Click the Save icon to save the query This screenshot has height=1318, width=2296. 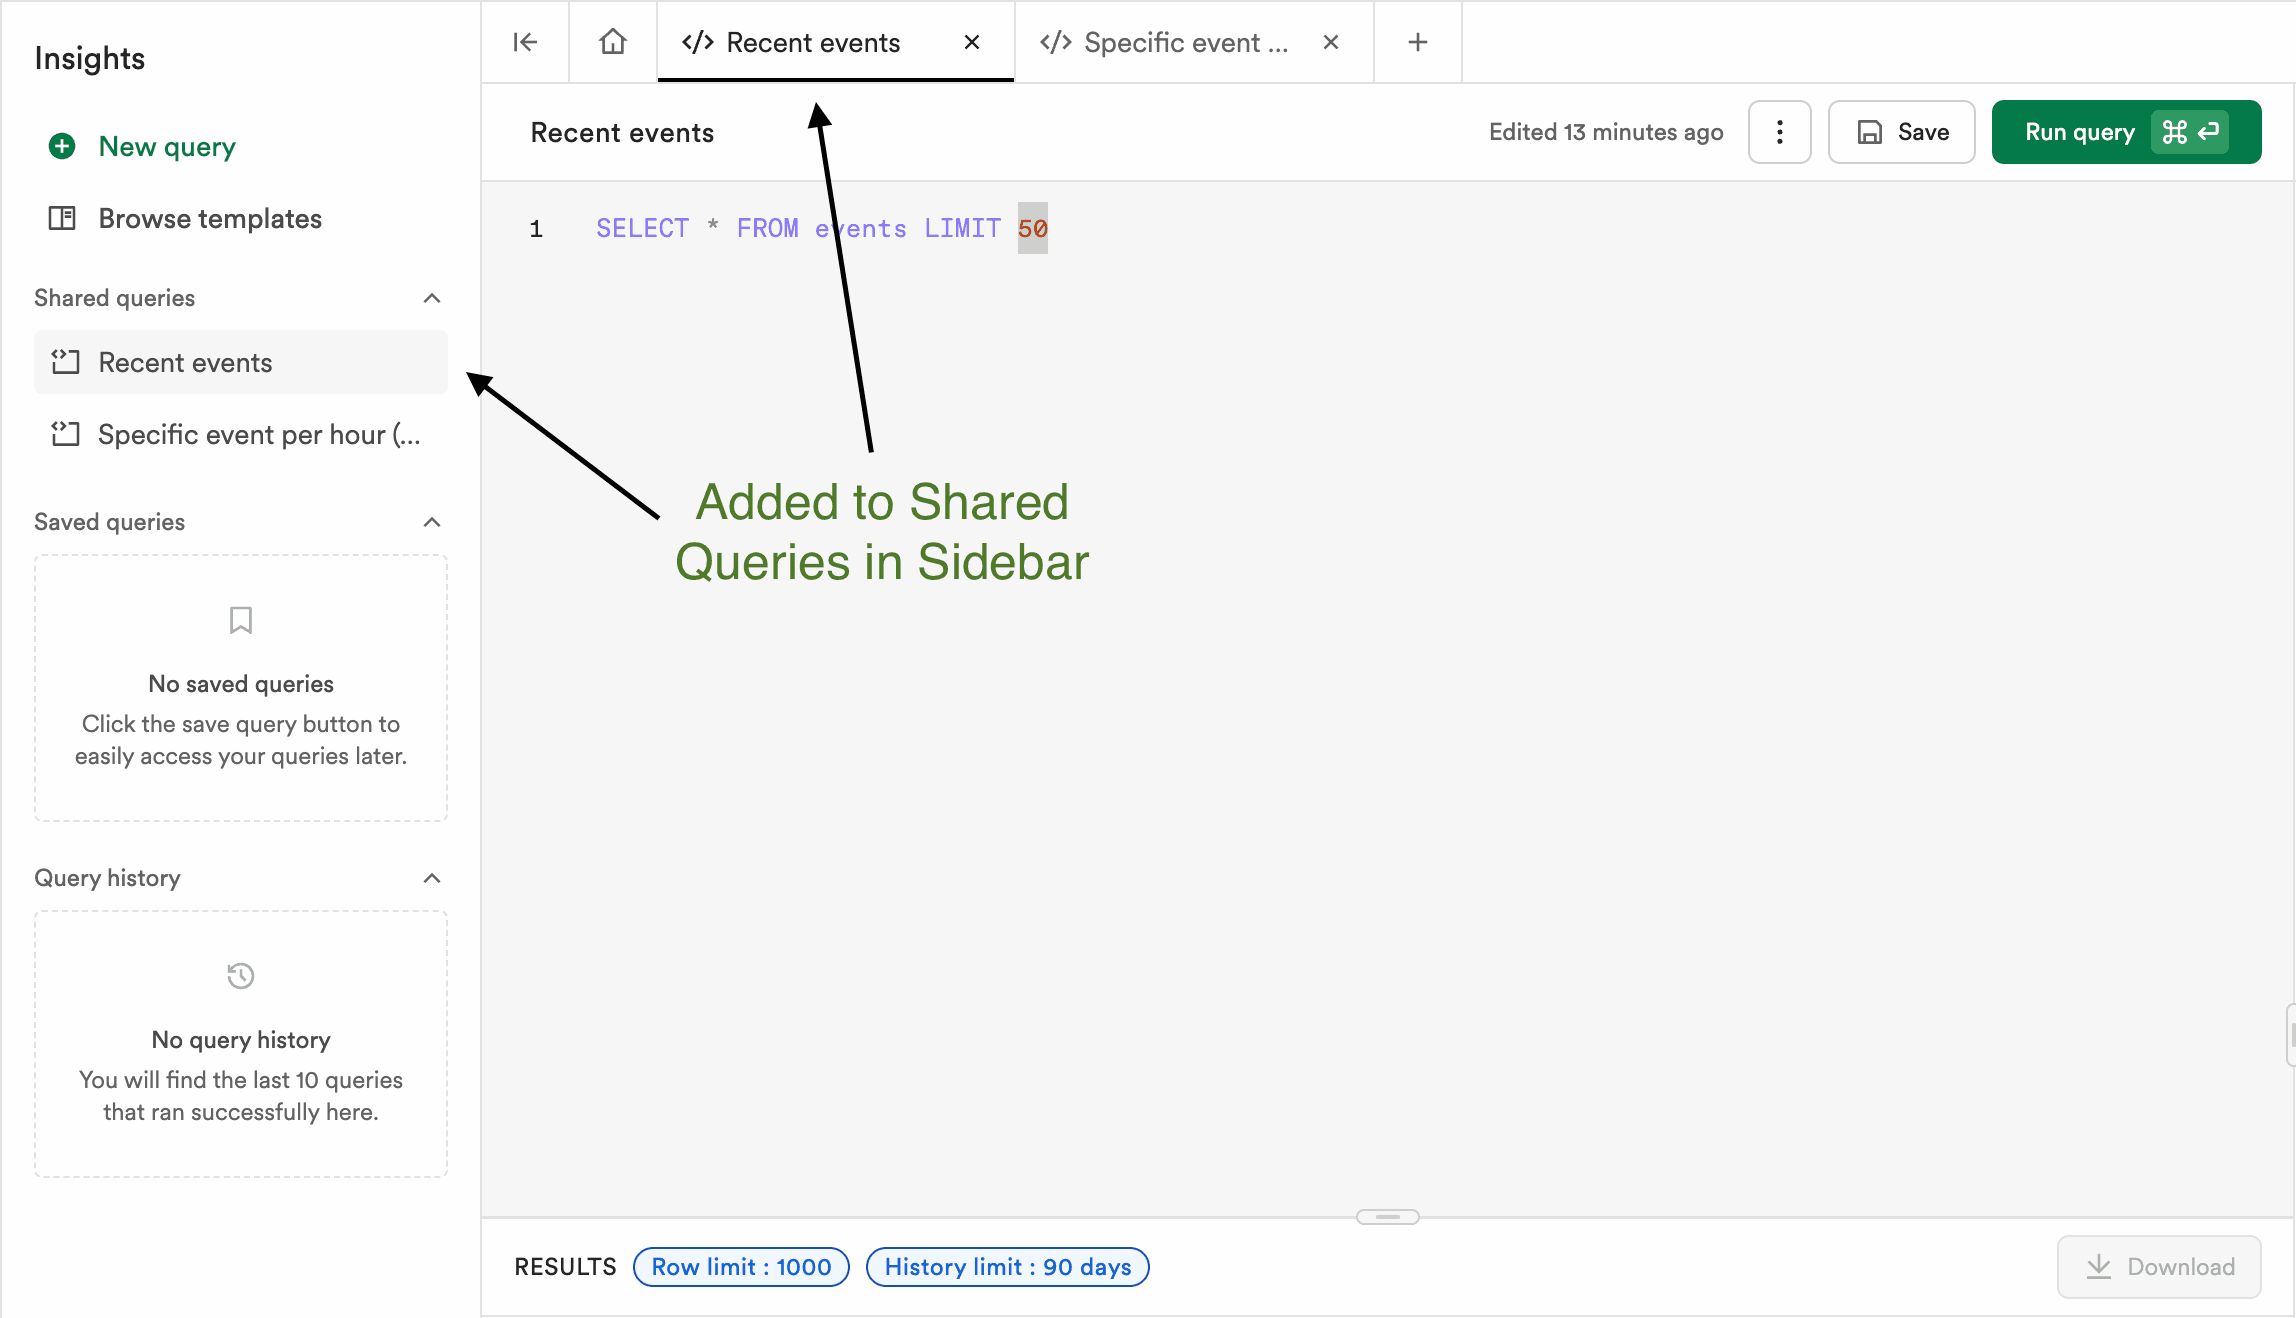point(1870,131)
